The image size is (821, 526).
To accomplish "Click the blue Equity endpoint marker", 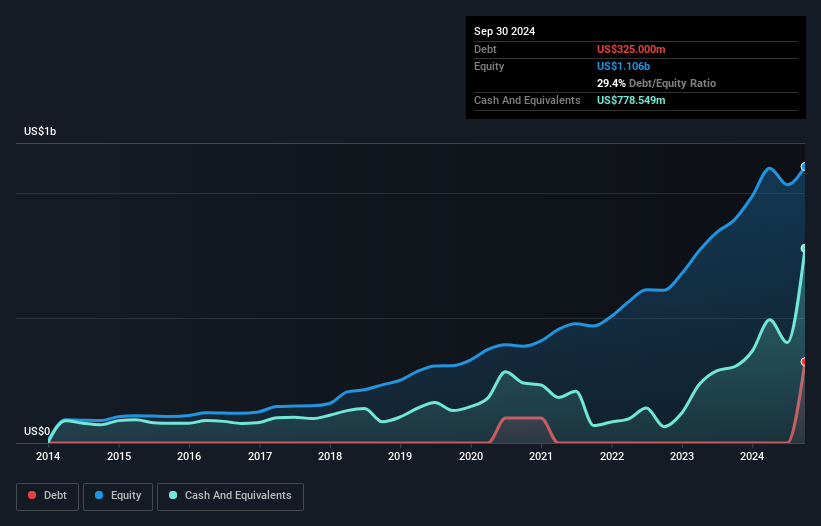I will 804,167.
